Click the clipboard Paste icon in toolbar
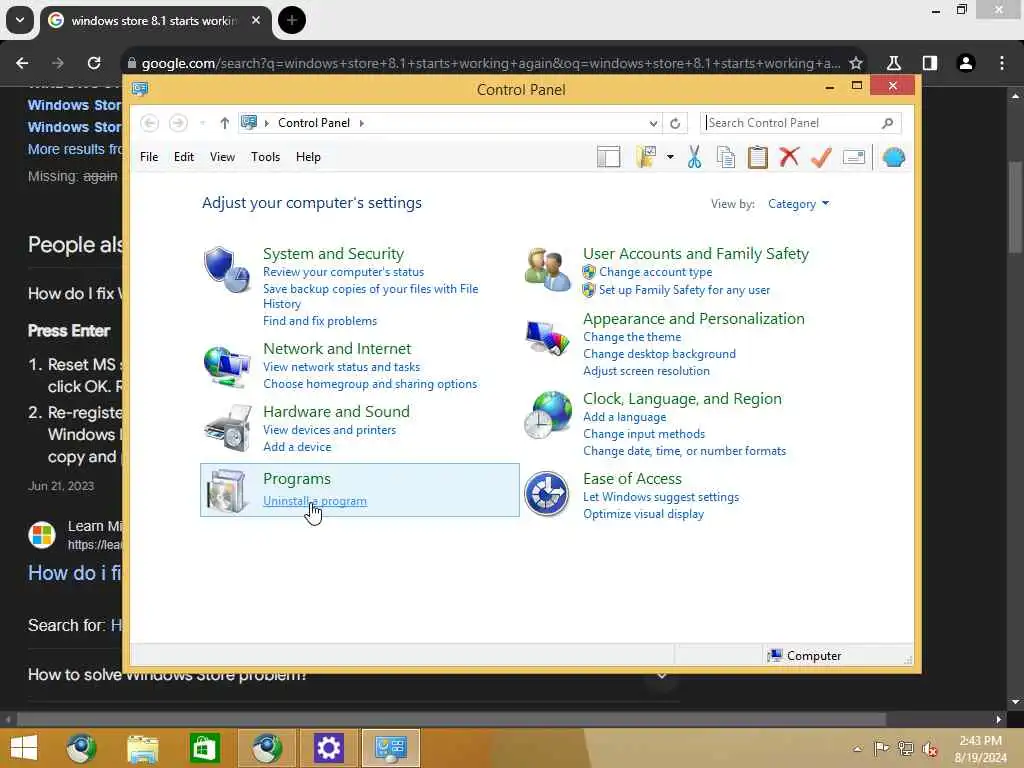This screenshot has width=1024, height=768. tap(758, 157)
